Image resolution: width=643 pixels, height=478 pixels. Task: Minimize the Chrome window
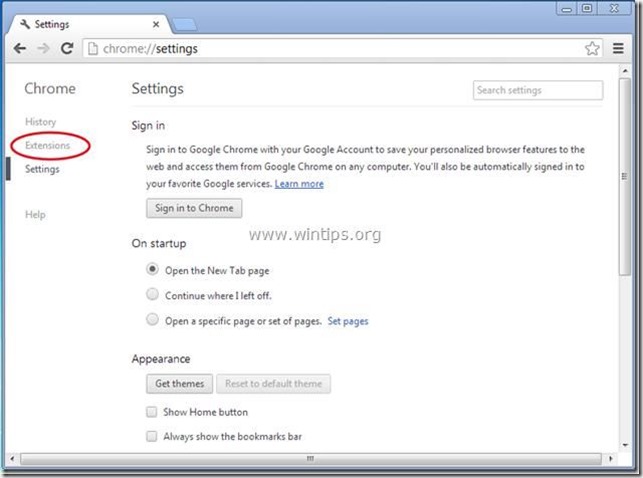tap(567, 8)
